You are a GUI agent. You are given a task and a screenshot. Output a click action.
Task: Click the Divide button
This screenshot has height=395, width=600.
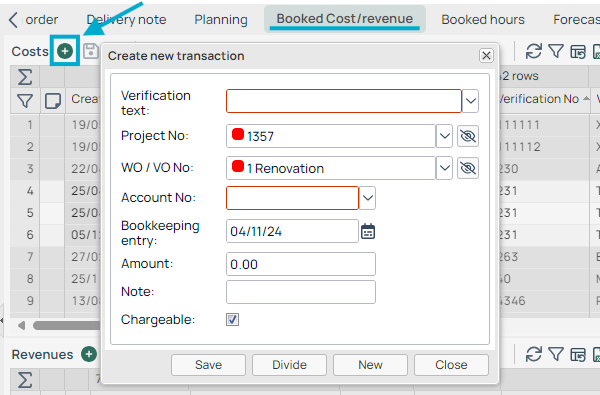click(x=289, y=365)
